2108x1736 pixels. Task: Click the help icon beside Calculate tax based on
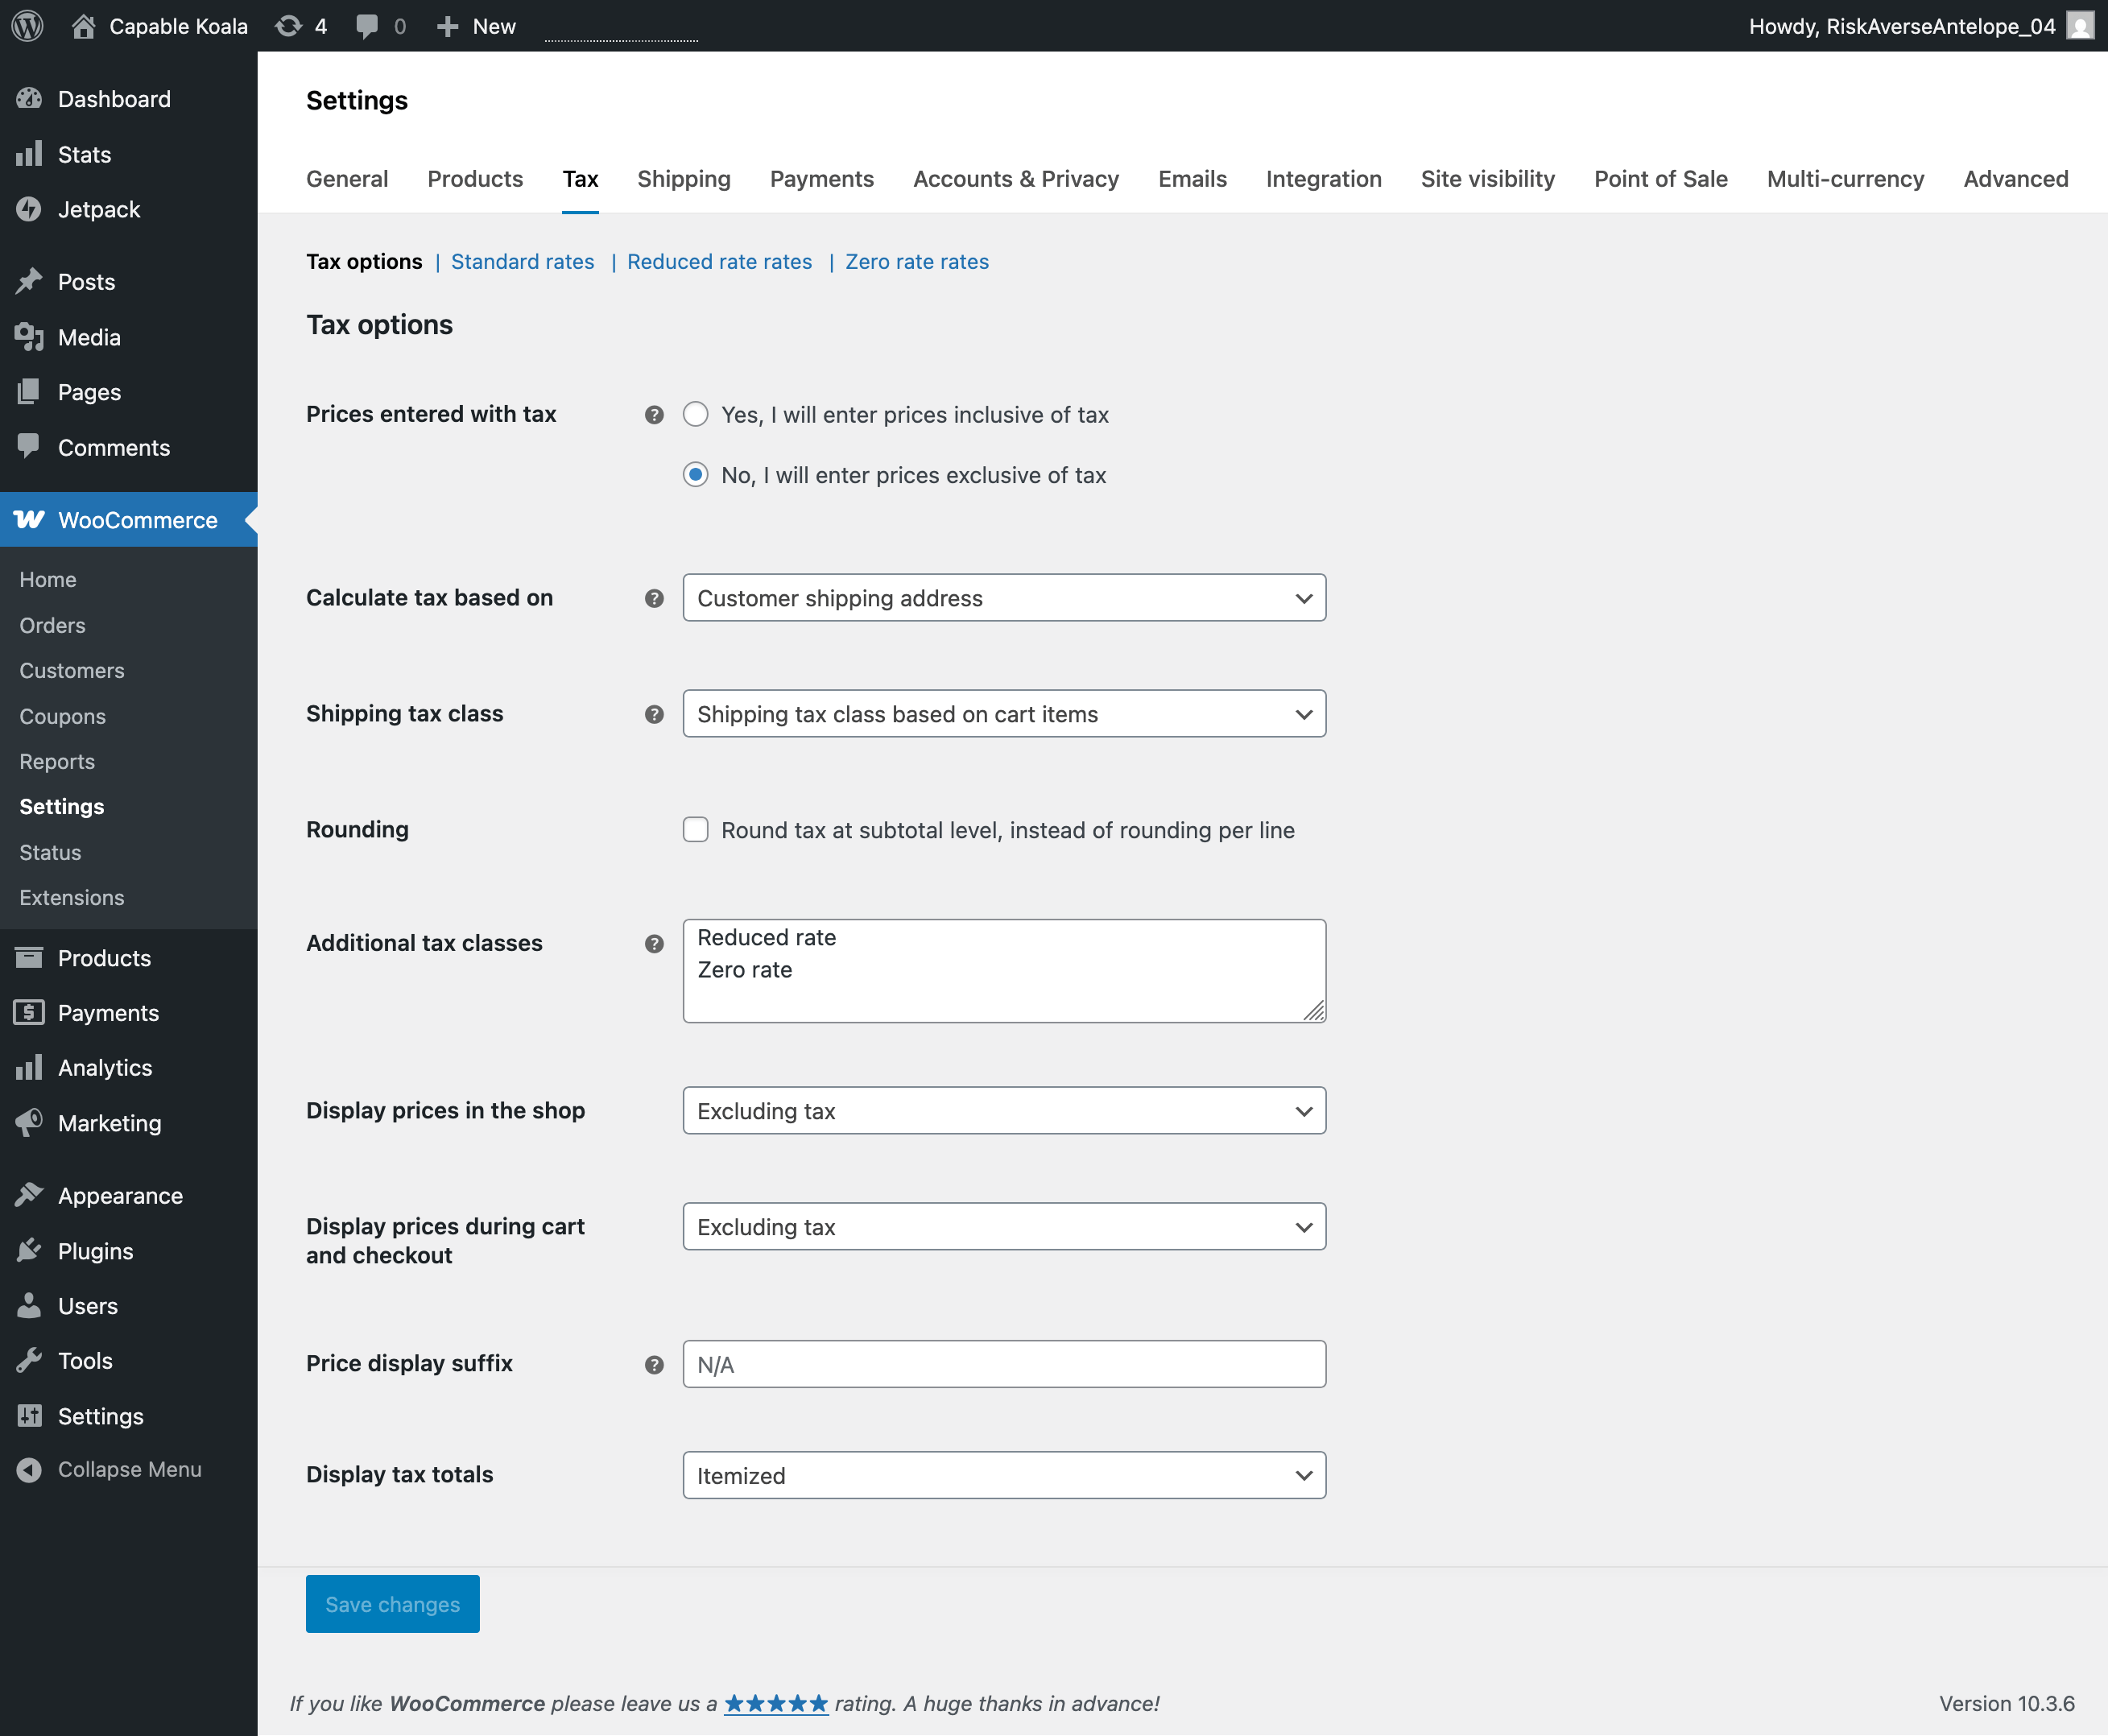(654, 598)
